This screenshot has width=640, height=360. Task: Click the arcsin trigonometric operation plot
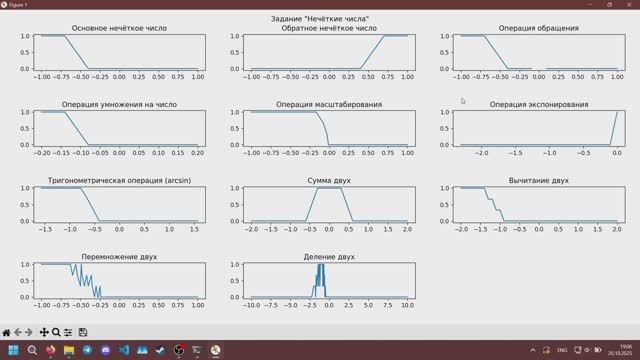[120, 205]
